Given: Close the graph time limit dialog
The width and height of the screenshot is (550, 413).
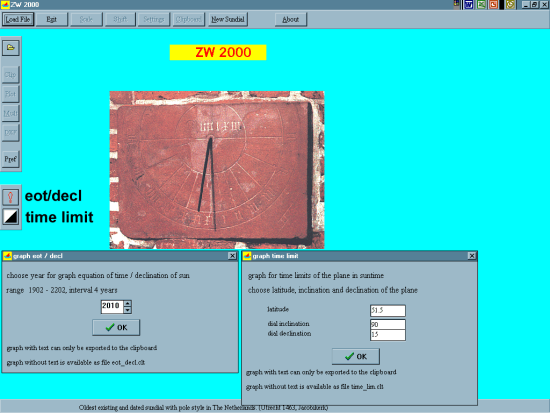Looking at the screenshot, I should pos(472,256).
